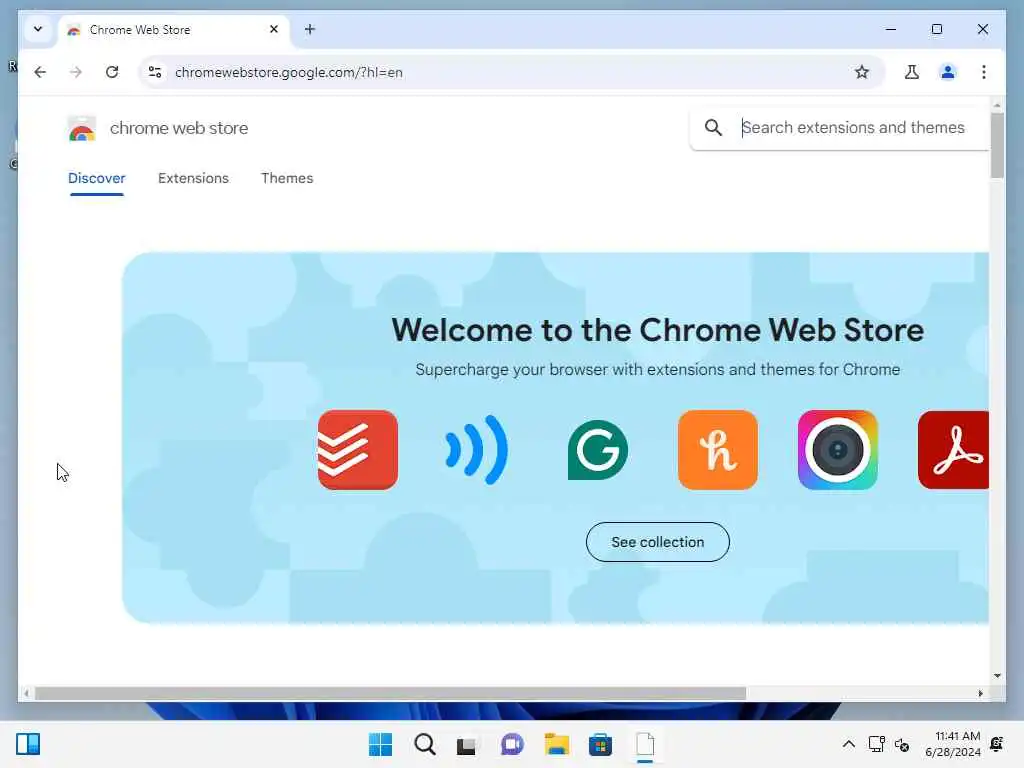Click the network tray icon
The height and width of the screenshot is (768, 1024).
[x=876, y=744]
